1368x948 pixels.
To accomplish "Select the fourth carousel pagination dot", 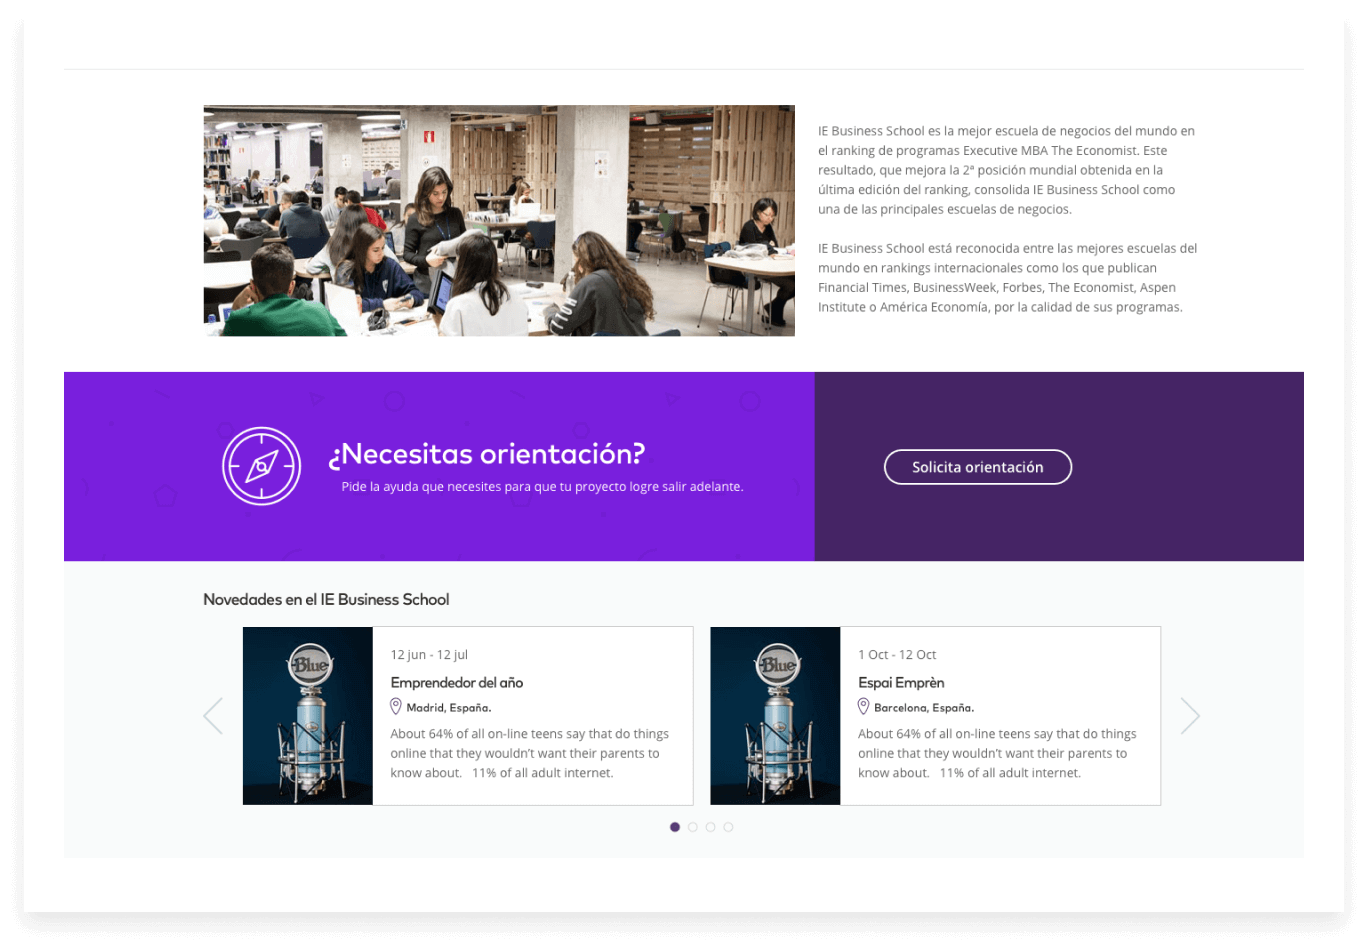I will pos(728,827).
